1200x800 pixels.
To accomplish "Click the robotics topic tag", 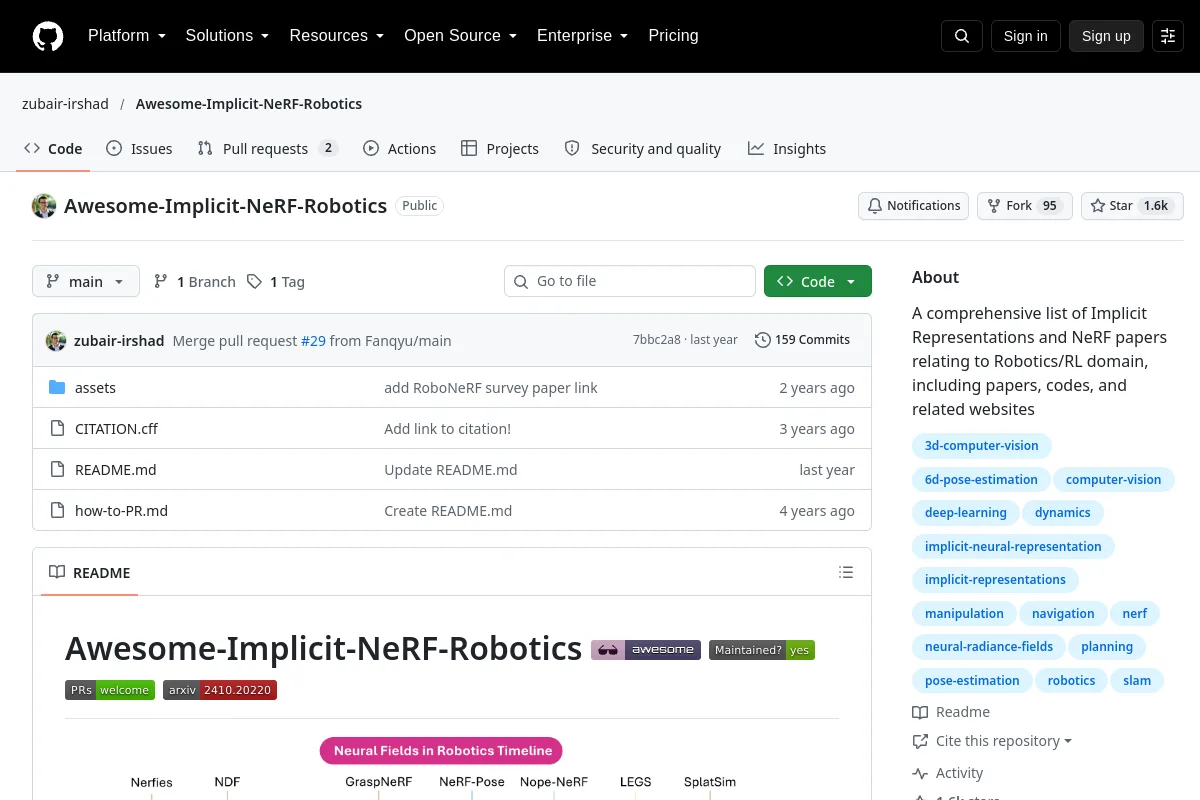I will (x=1071, y=681).
